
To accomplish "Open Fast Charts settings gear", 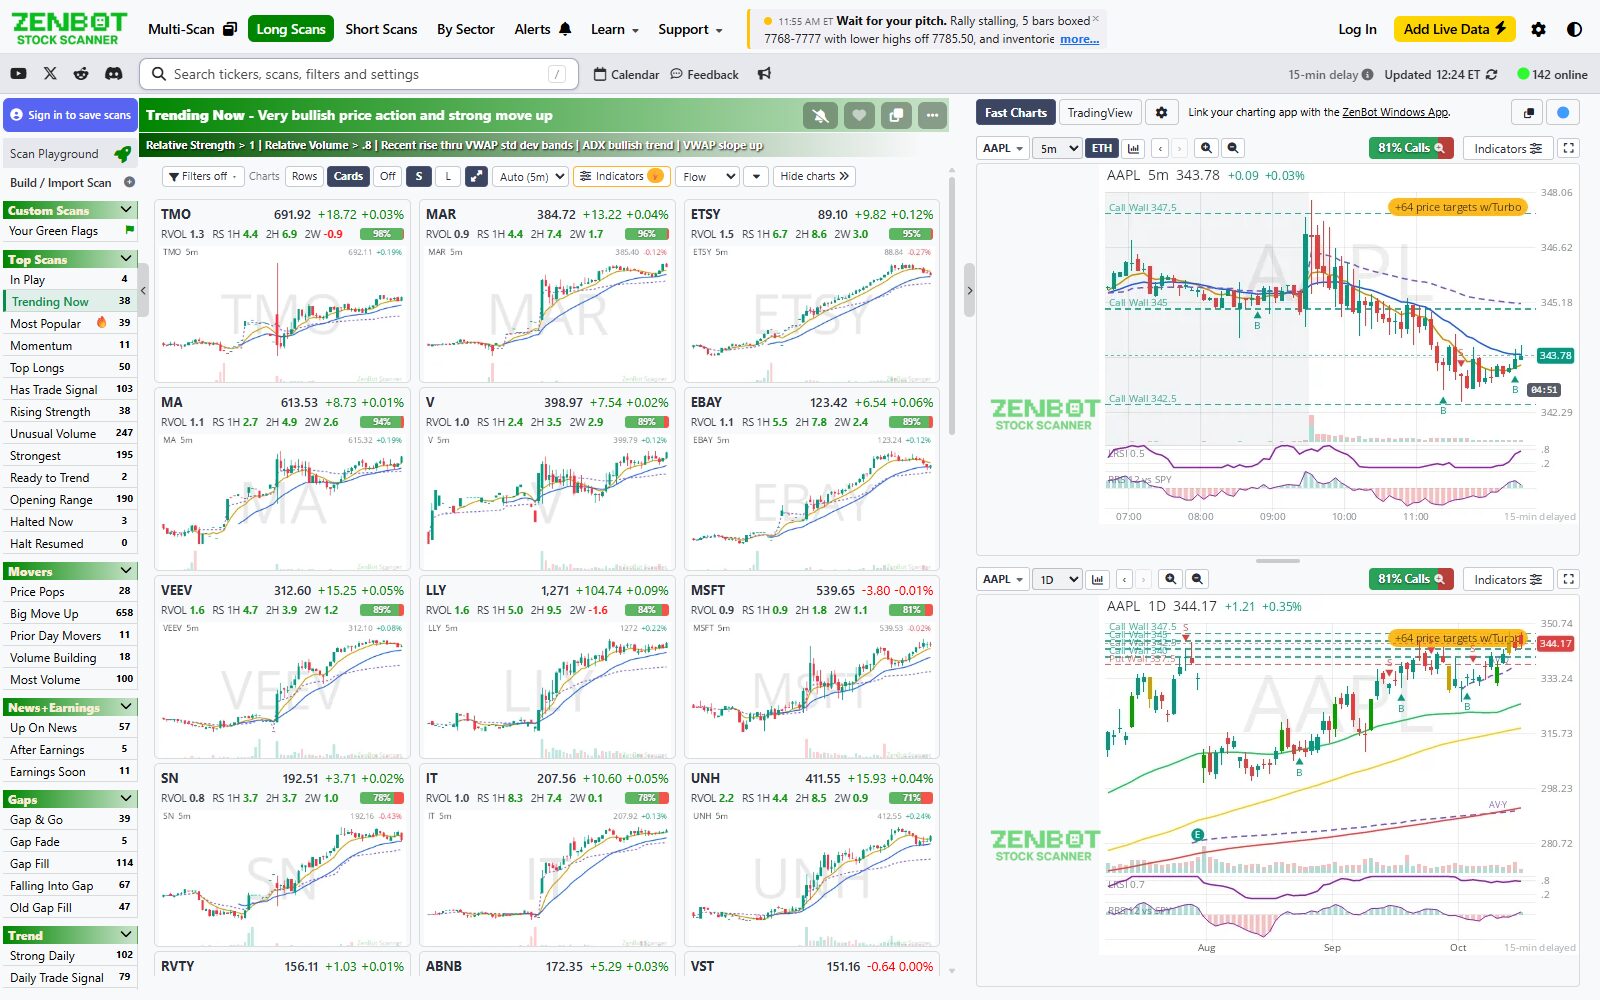I will point(1161,113).
